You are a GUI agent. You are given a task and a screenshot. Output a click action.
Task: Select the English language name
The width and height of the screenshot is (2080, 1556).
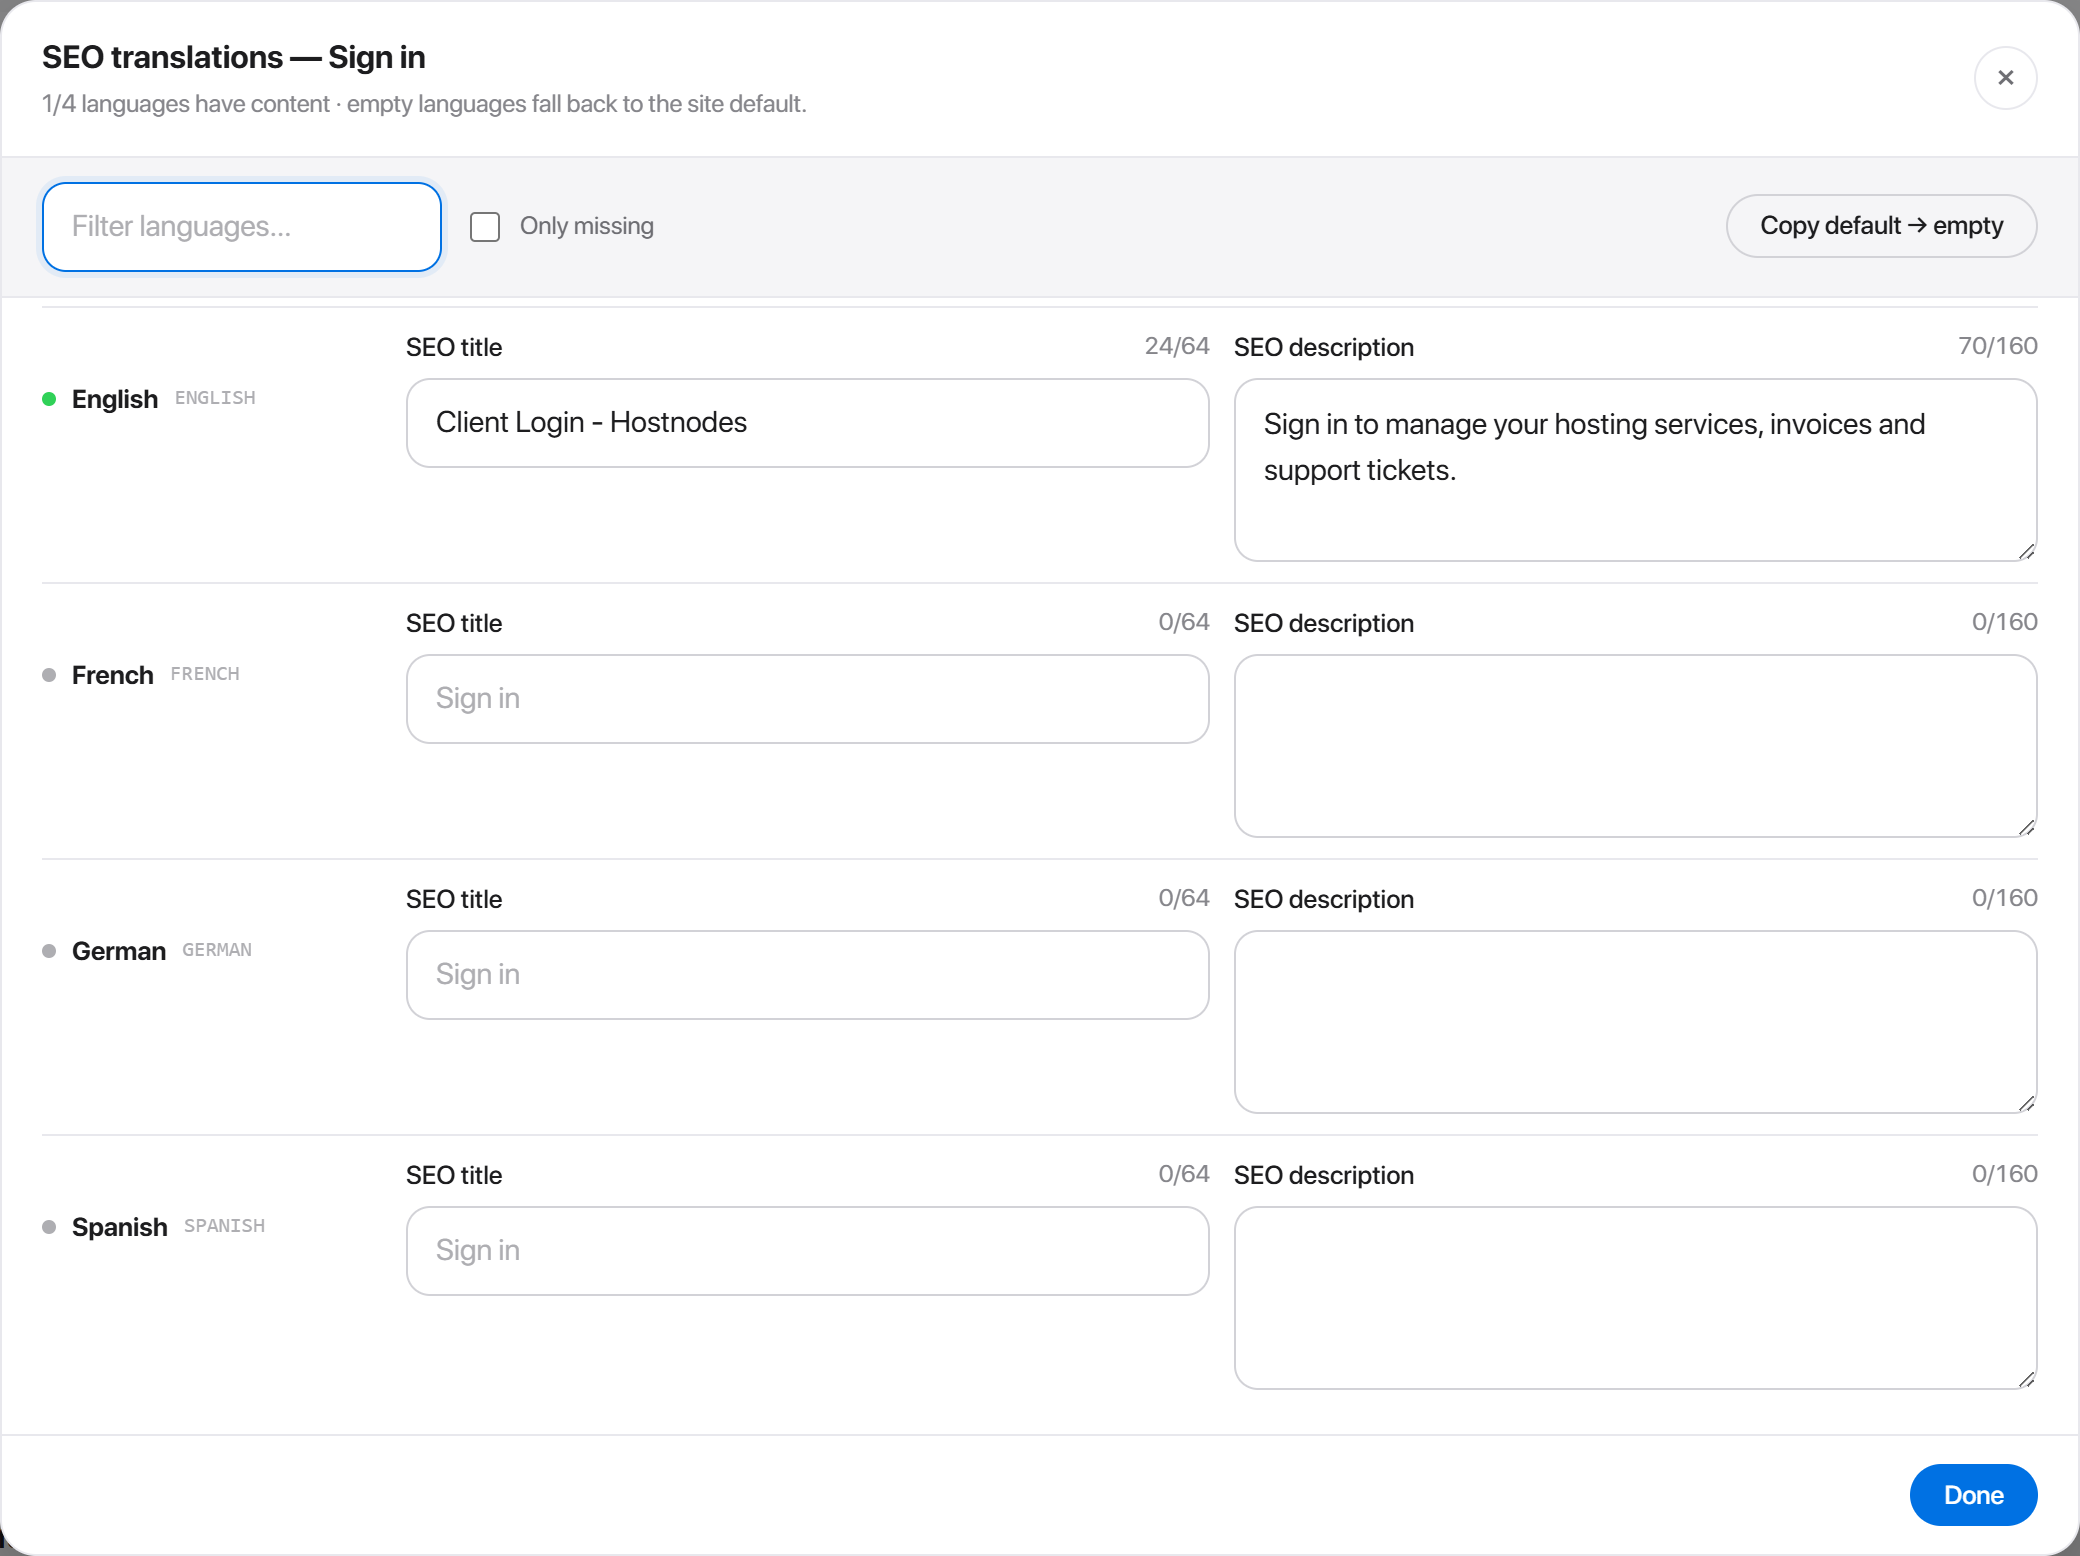[x=115, y=399]
